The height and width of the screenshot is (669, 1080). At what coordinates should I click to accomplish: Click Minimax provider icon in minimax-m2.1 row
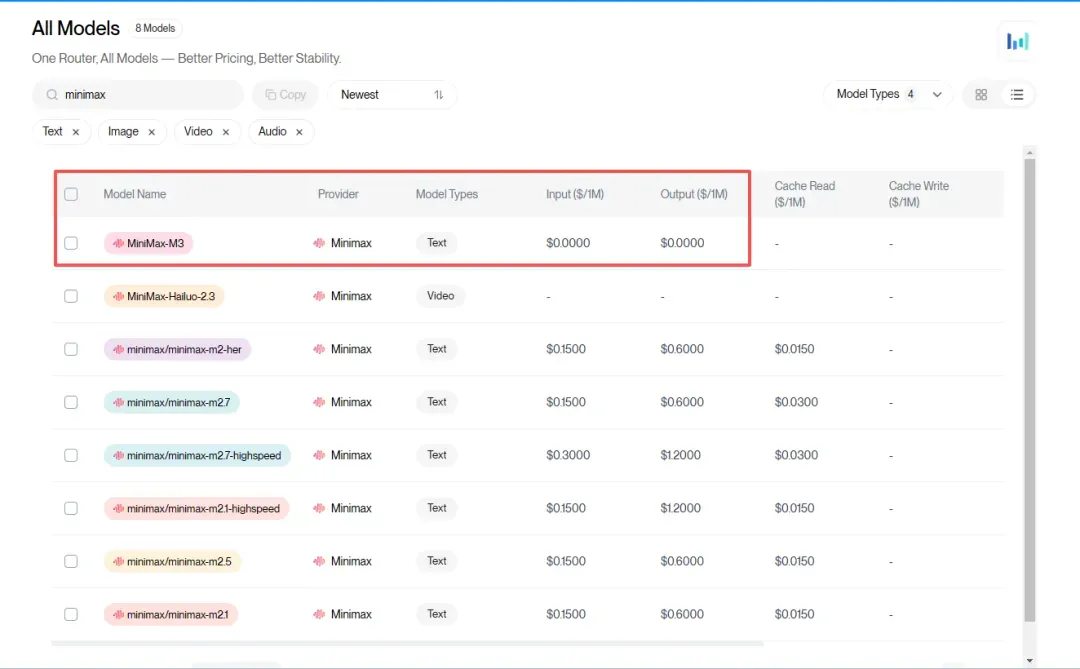[x=319, y=615]
